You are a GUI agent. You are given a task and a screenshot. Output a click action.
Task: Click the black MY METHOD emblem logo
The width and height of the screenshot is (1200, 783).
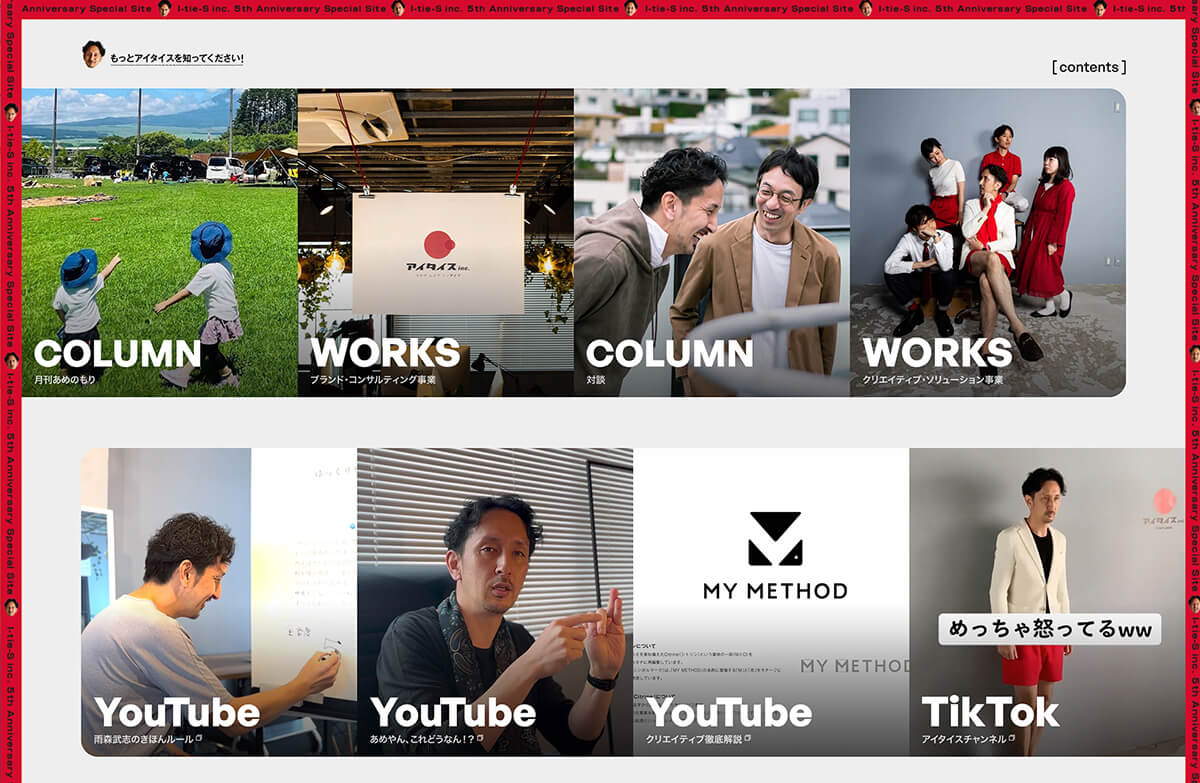775,539
